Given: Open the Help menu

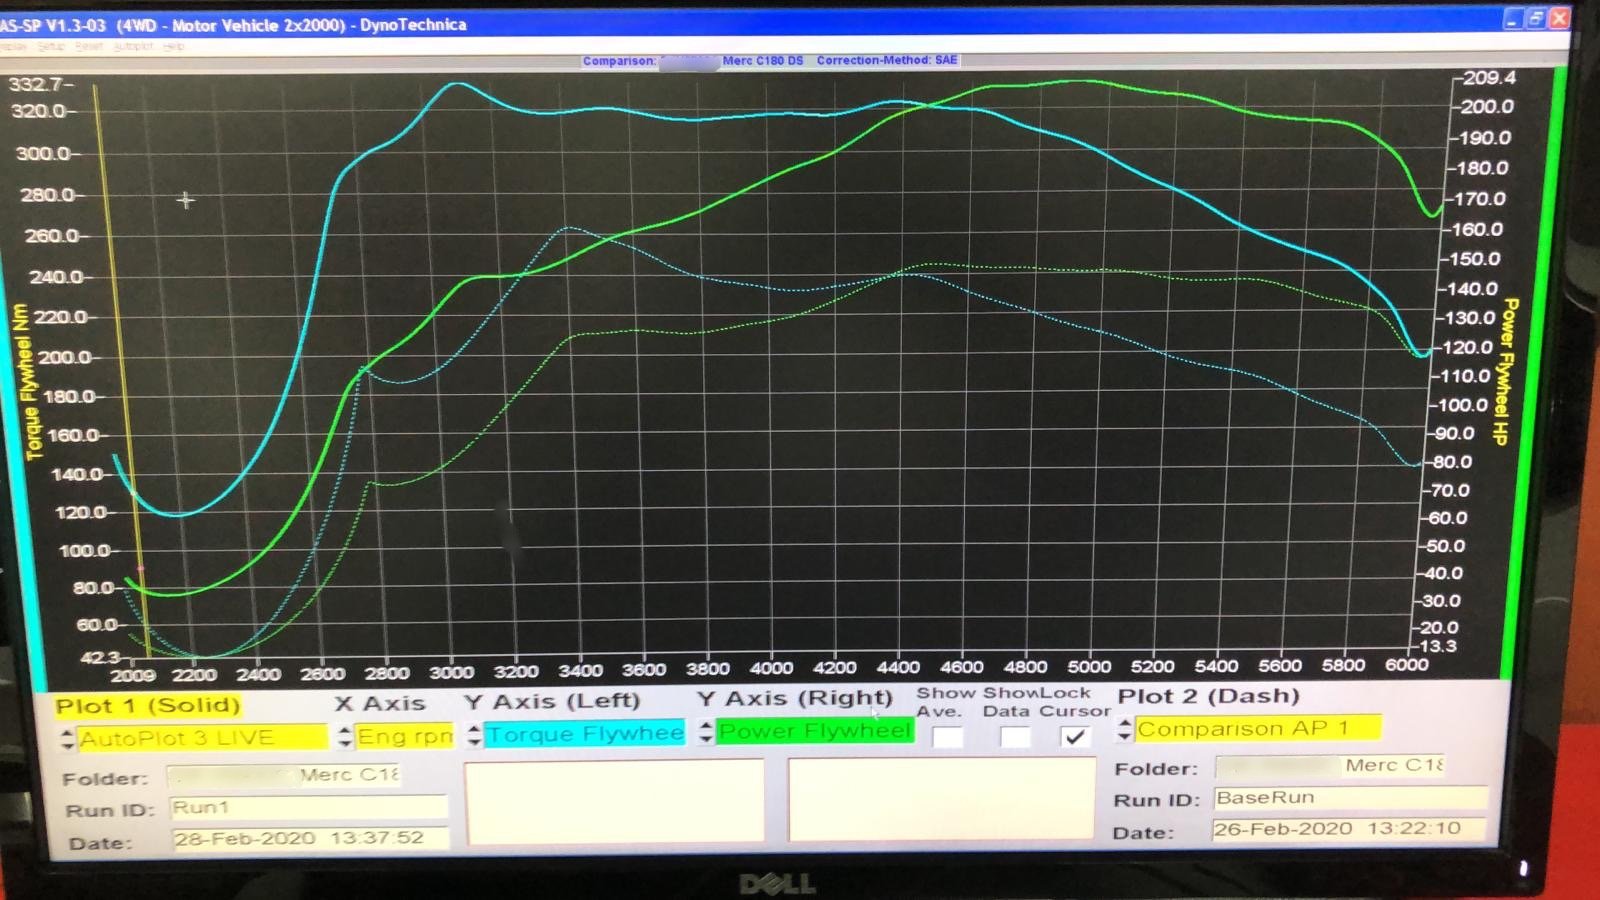Looking at the screenshot, I should click(174, 46).
